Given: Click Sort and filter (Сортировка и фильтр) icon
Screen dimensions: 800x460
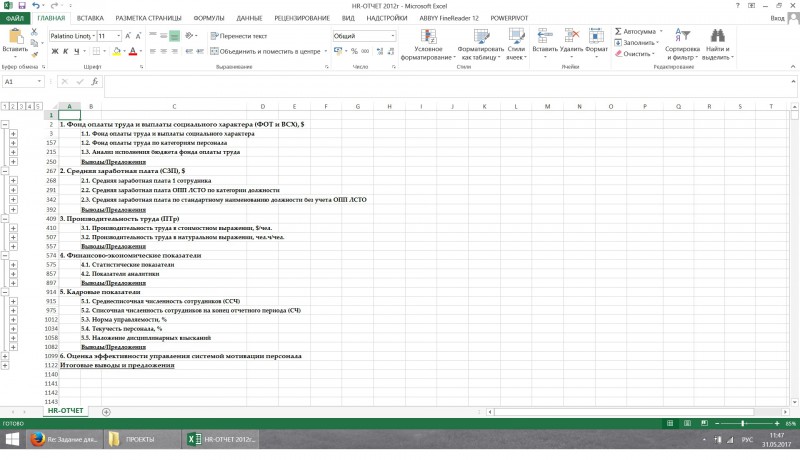Looking at the screenshot, I should (x=682, y=36).
